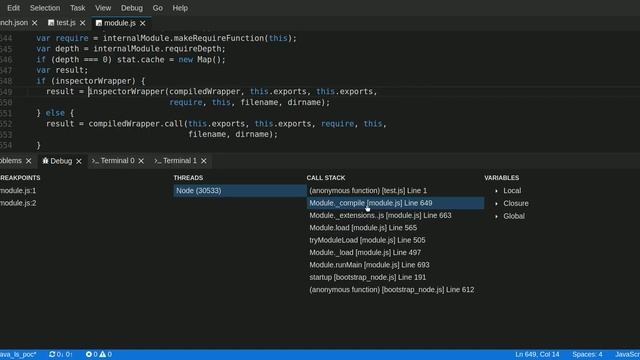Switch to the Terminal 0 tab
This screenshot has height=360, width=640.
pos(118,161)
